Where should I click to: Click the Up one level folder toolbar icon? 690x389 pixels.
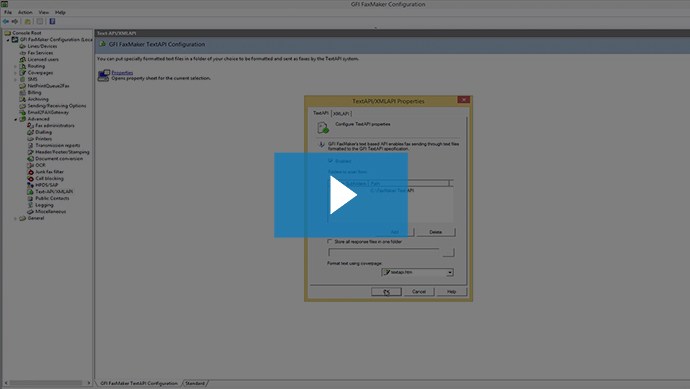click(27, 21)
